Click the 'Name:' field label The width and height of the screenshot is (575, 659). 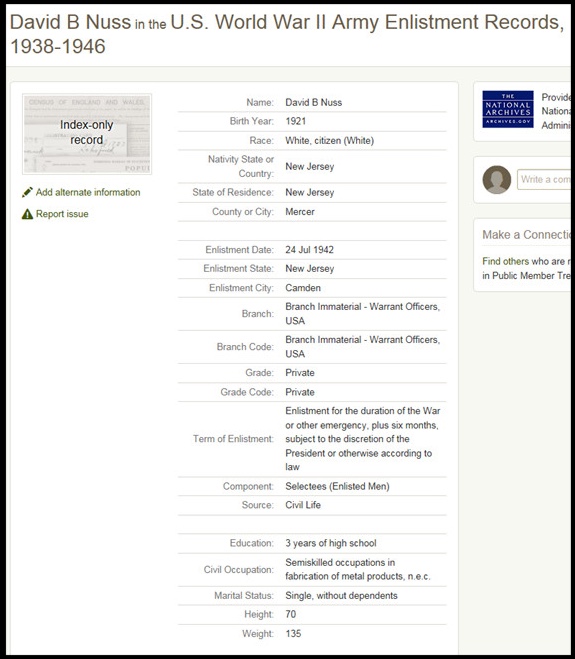[x=260, y=103]
